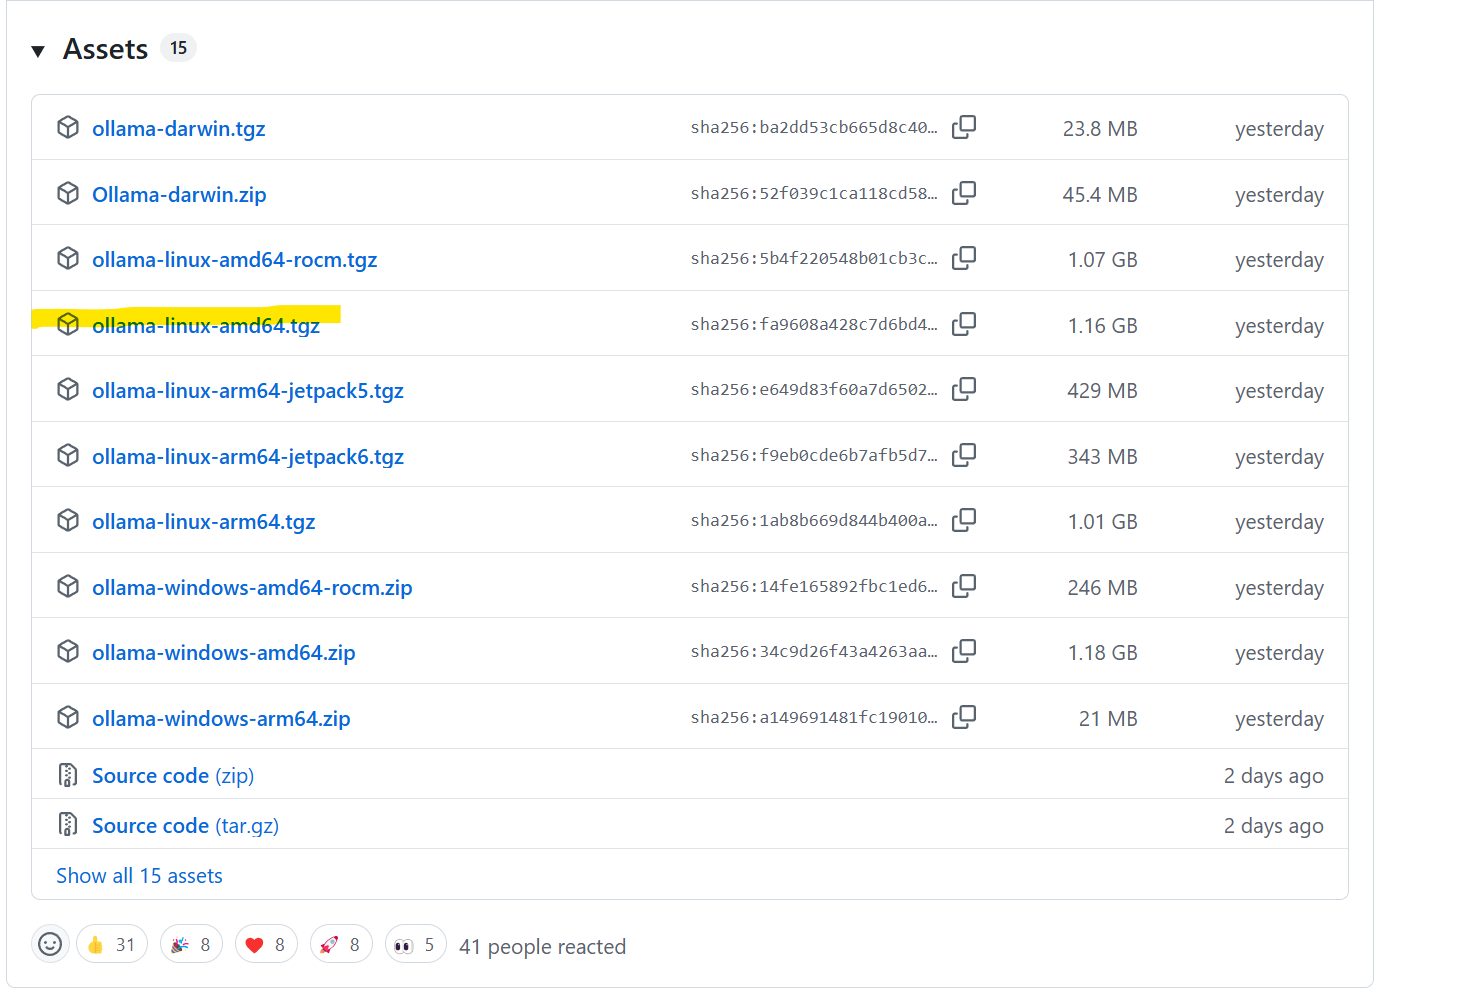
Task: Copy sha256 hash for ollama-windows-arm64.zip
Action: coord(964,717)
